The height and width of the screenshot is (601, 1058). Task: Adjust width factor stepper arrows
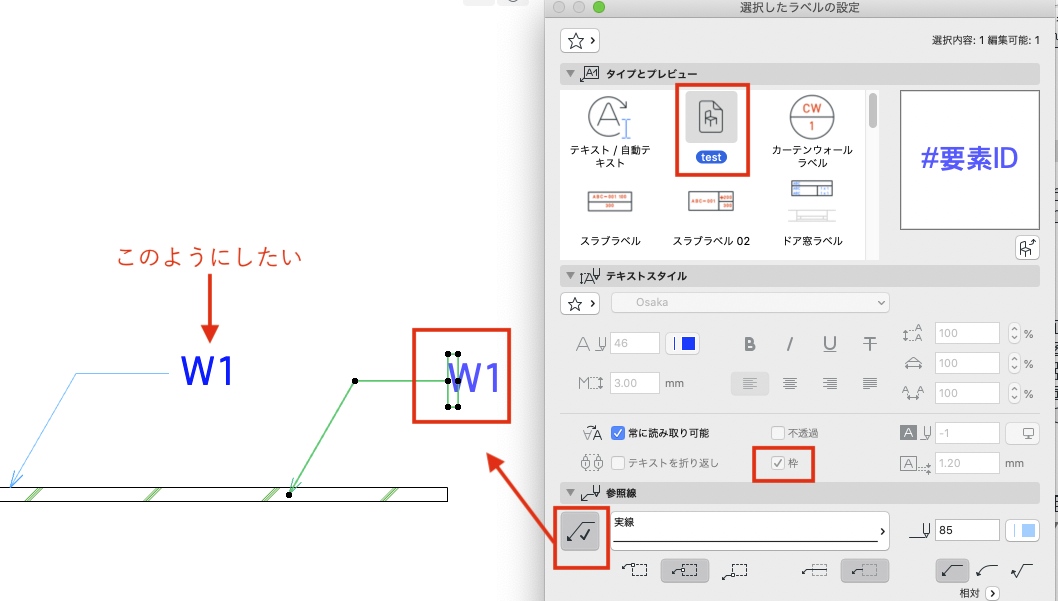click(1014, 363)
